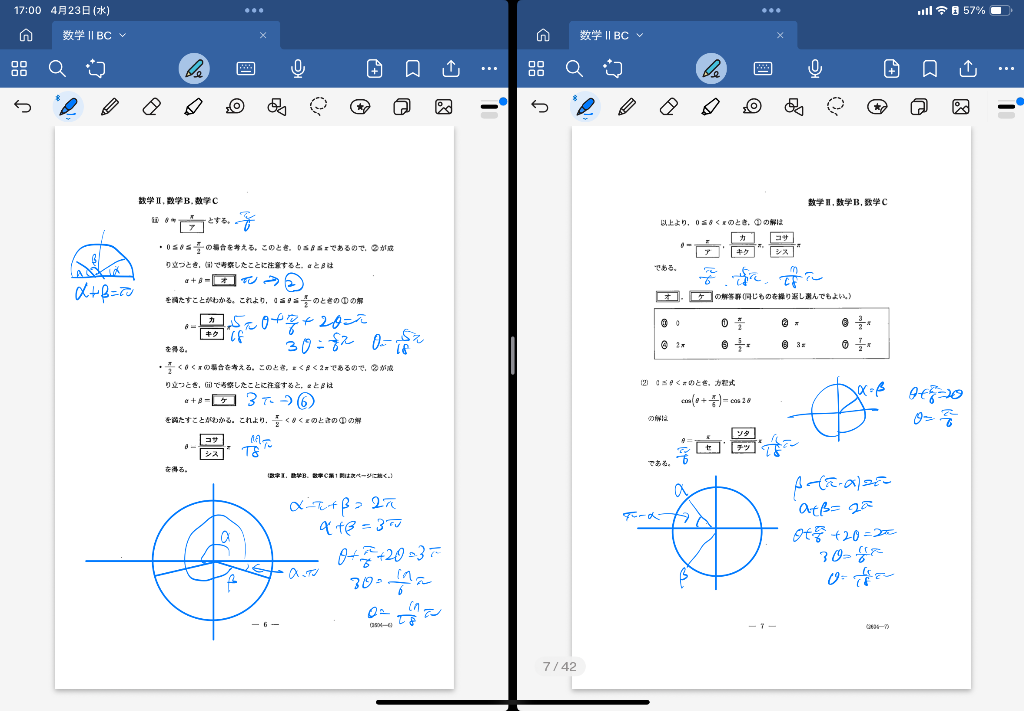Viewport: 1024px width, 711px height.
Task: Tap the share export button in right pane
Action: 968,69
